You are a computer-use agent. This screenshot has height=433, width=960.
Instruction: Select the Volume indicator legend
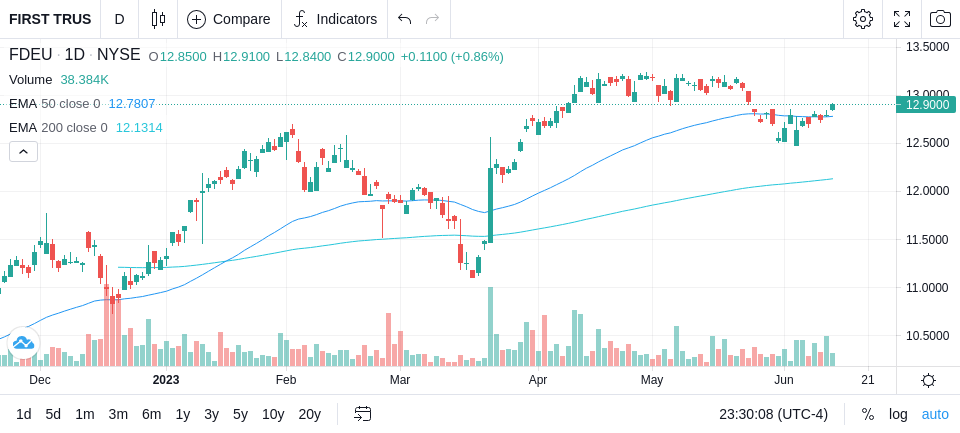[x=31, y=80]
